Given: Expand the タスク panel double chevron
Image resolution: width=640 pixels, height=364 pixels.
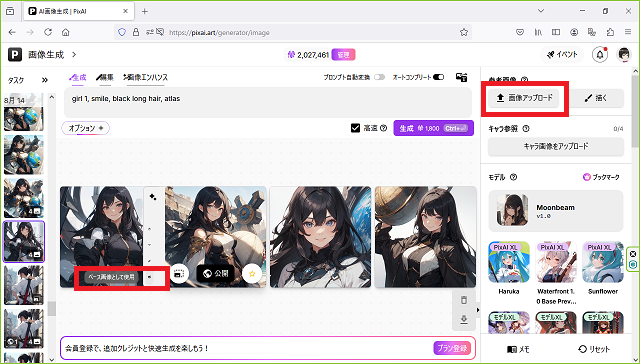Looking at the screenshot, I should (45, 80).
